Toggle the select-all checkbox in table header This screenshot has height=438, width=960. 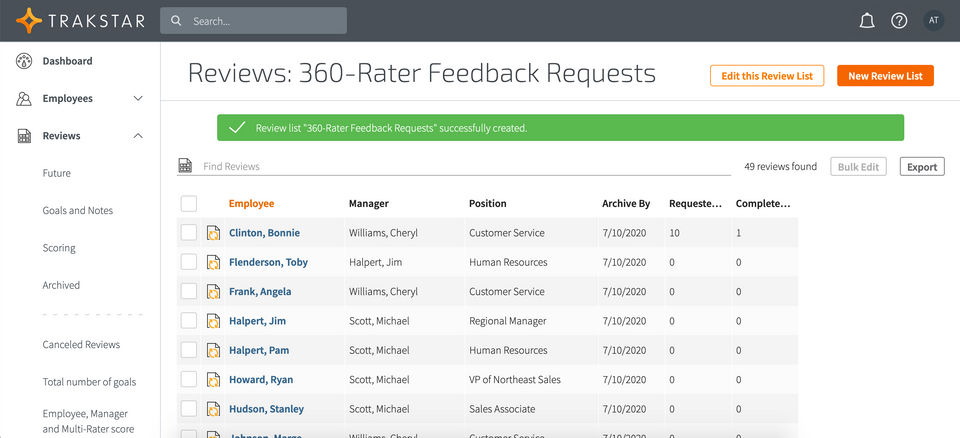(189, 204)
